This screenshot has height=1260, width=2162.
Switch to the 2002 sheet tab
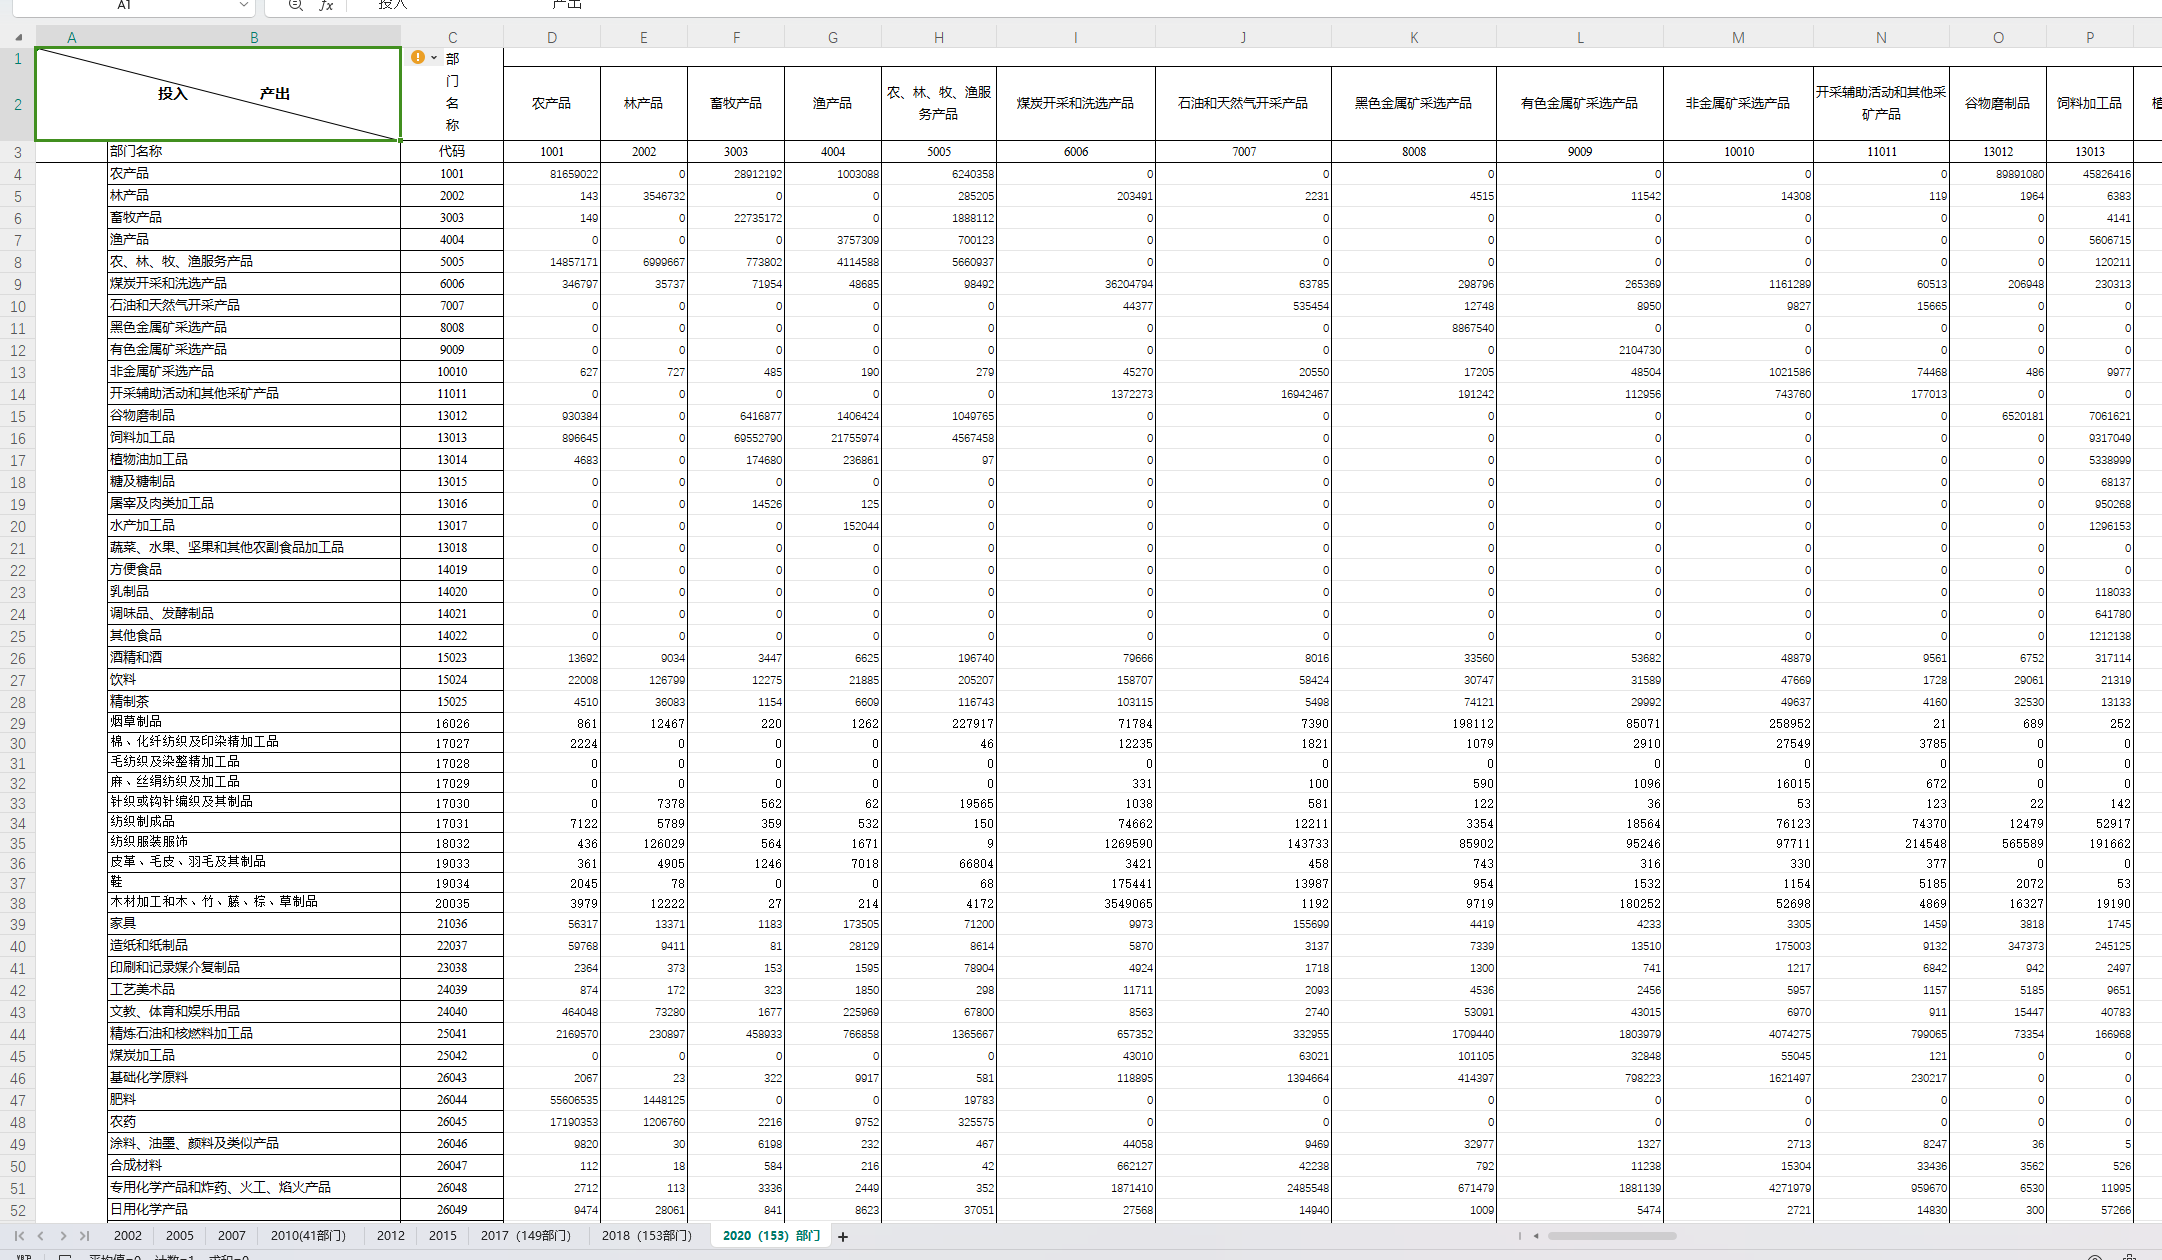[x=128, y=1236]
